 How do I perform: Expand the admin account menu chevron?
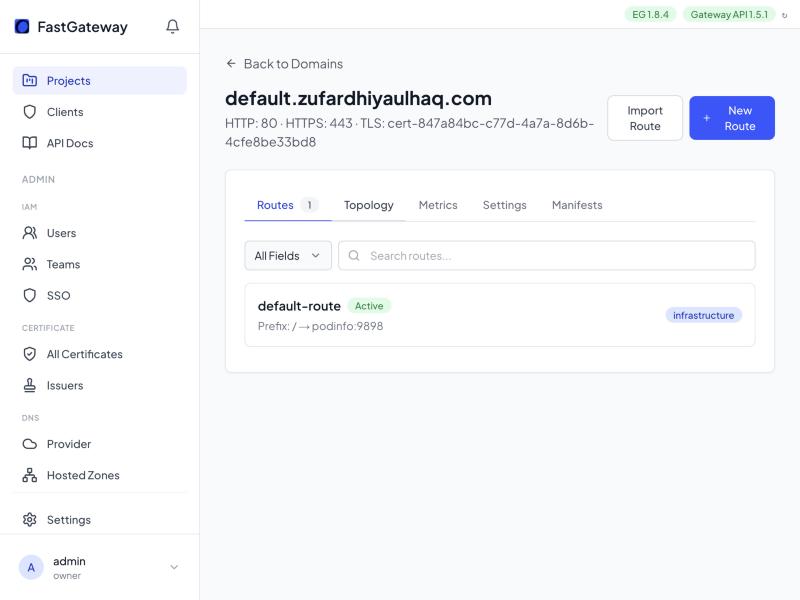(174, 567)
